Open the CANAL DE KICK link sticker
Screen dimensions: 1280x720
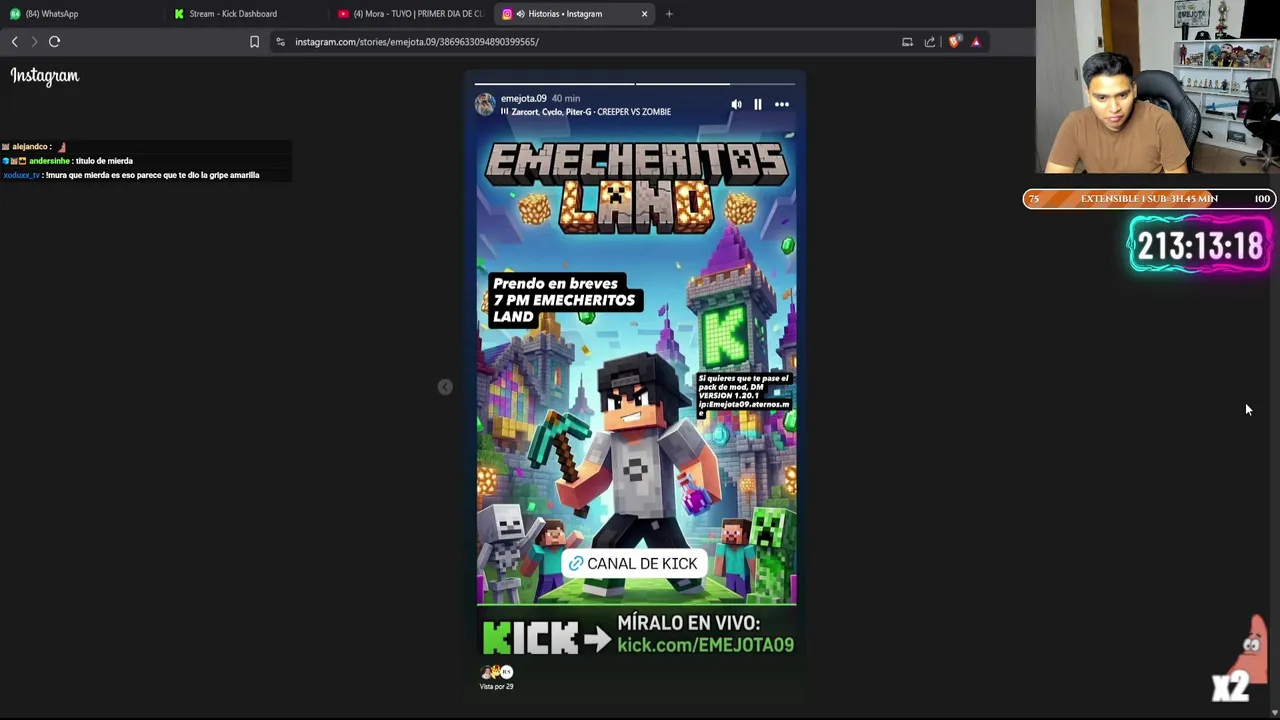point(632,564)
